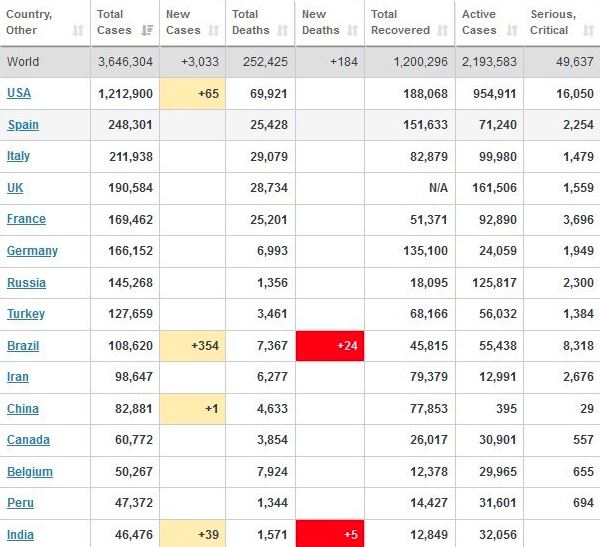Open the Russia country link
Image resolution: width=600 pixels, height=547 pixels.
pos(26,283)
